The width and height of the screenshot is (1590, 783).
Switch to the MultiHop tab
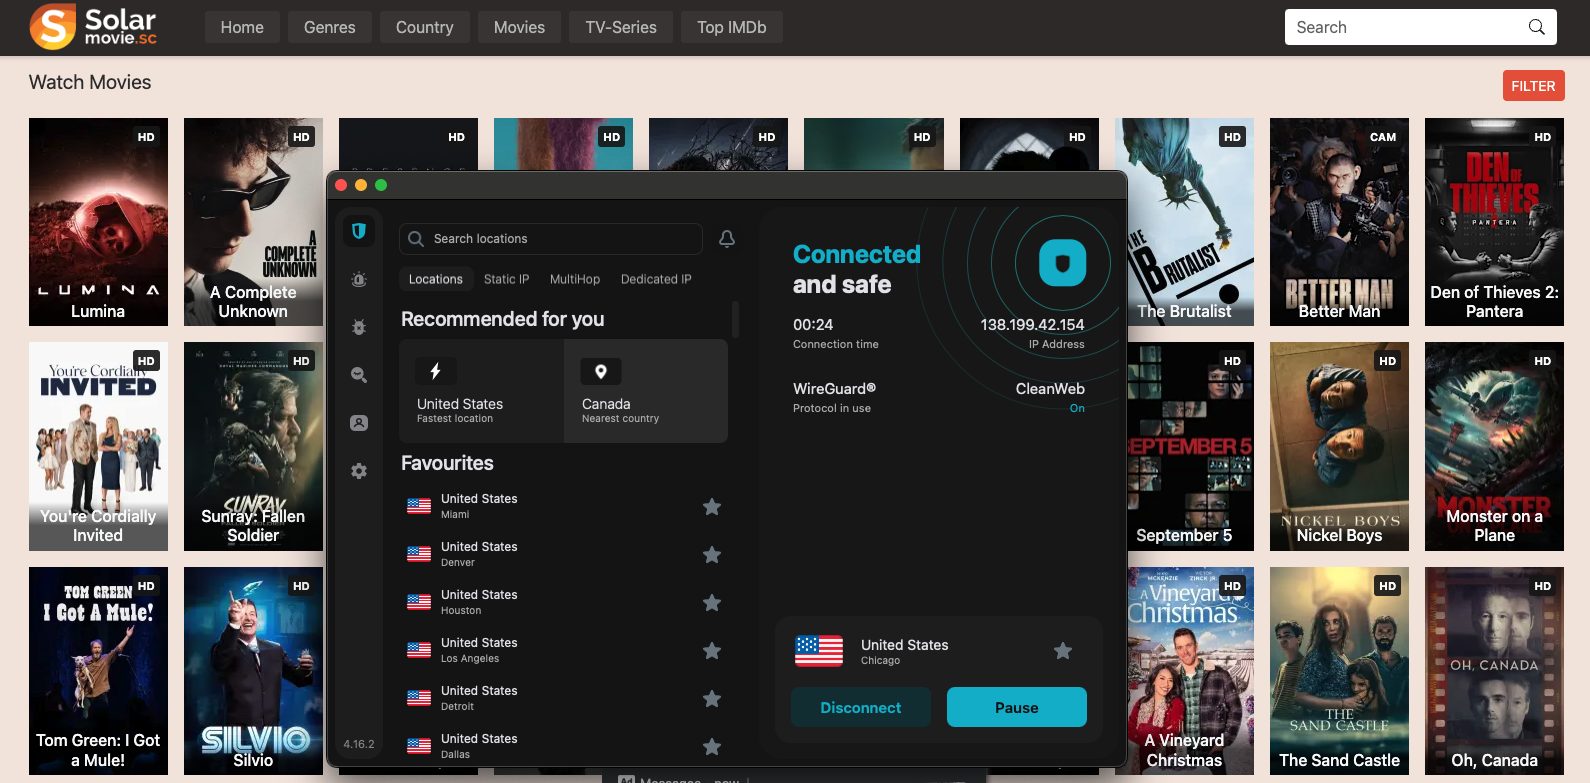pos(575,279)
